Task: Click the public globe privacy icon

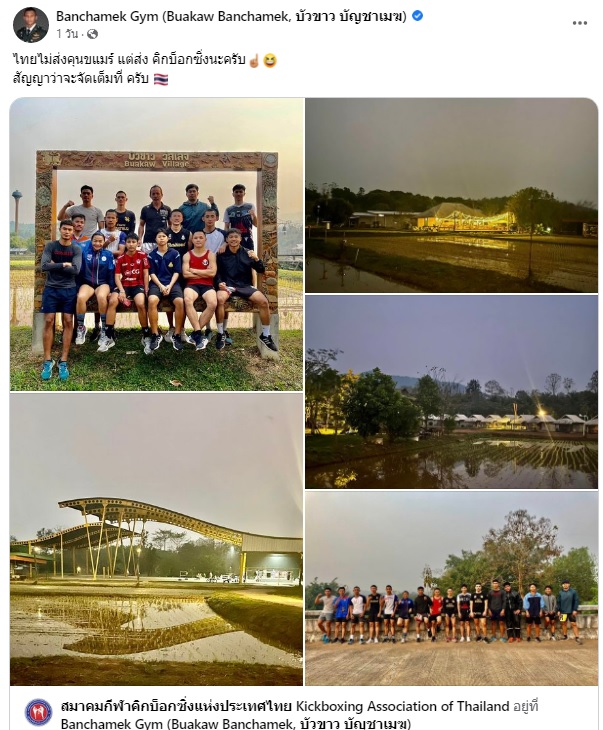Action: click(x=92, y=34)
